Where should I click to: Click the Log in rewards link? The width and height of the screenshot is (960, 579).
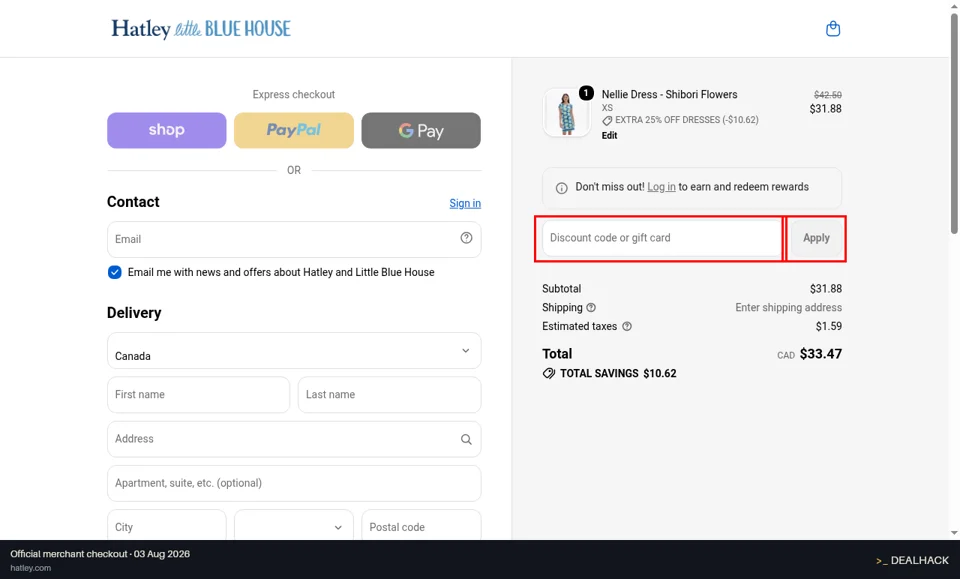click(661, 187)
